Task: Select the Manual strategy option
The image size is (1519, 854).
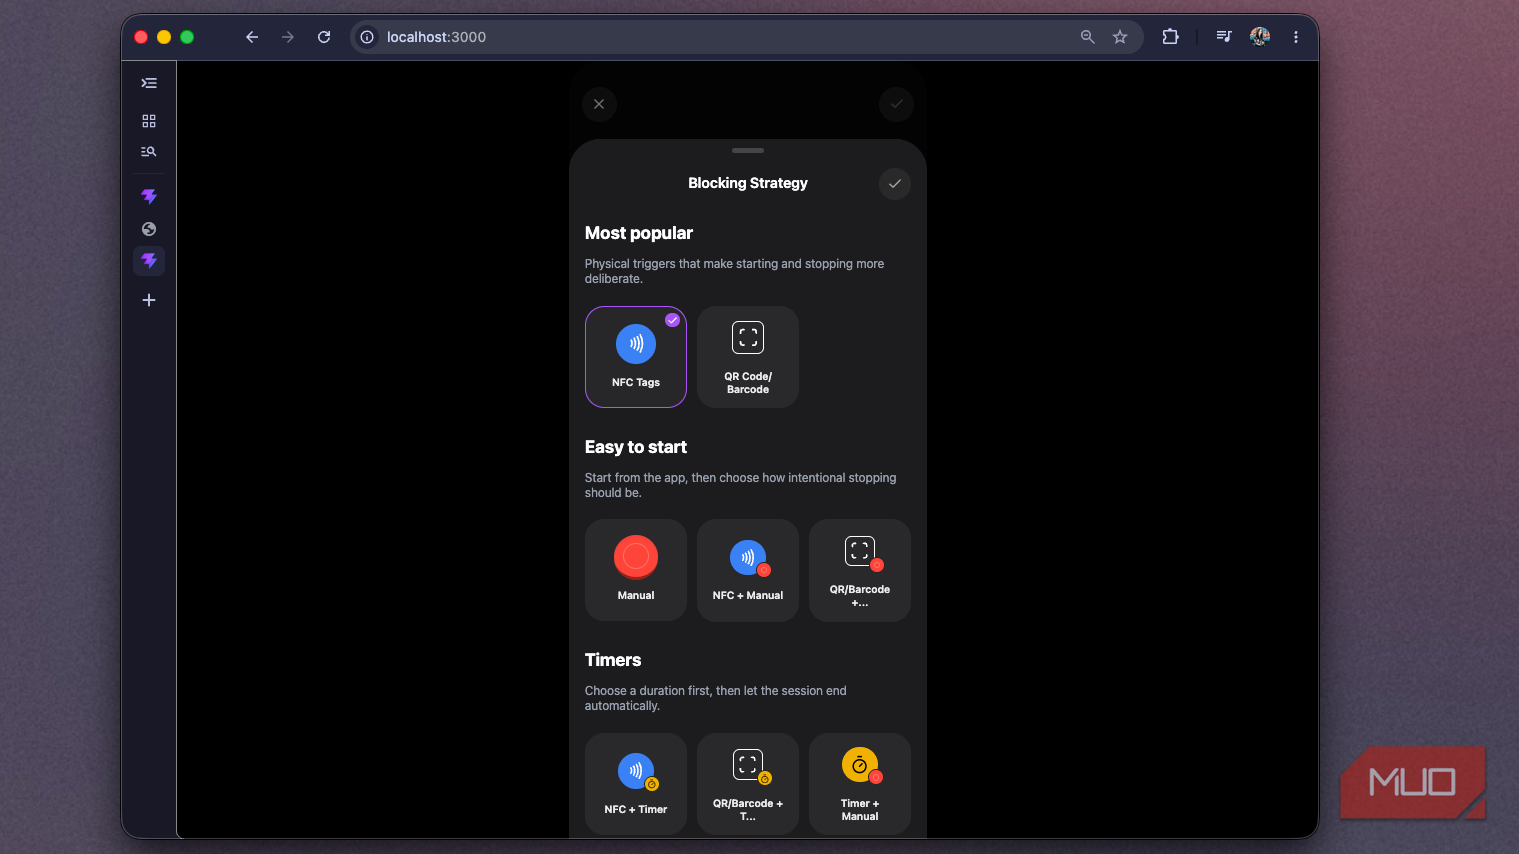Action: coord(636,570)
